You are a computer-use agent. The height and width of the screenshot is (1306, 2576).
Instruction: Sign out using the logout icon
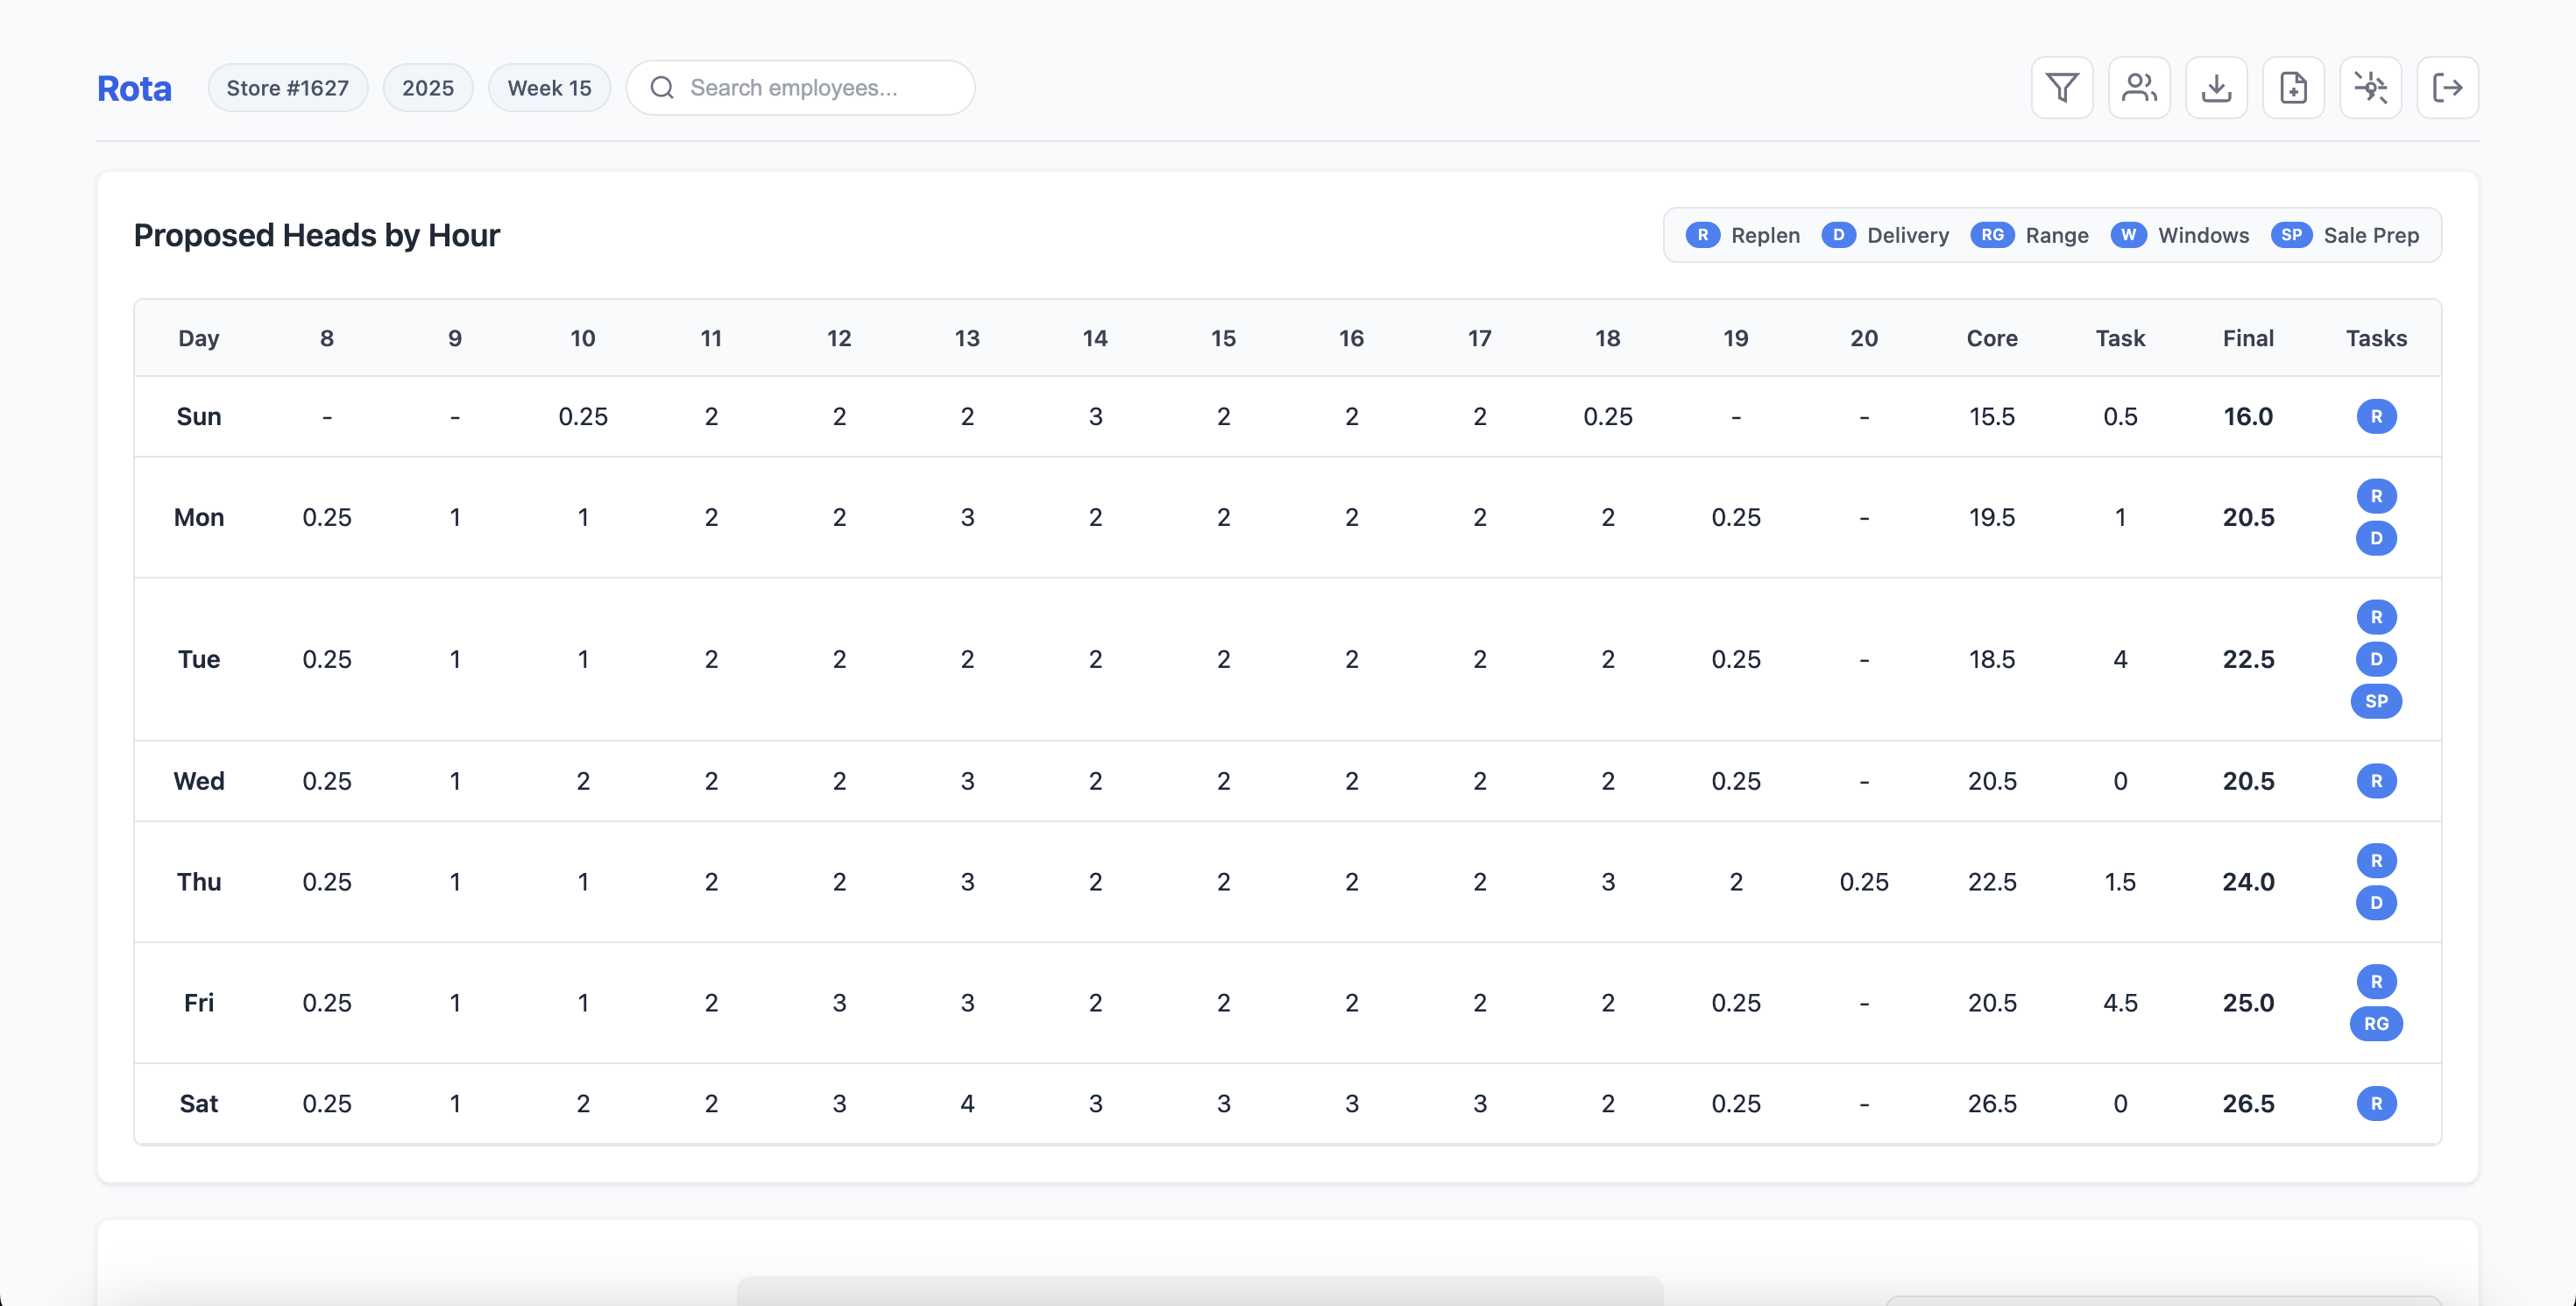[2448, 87]
